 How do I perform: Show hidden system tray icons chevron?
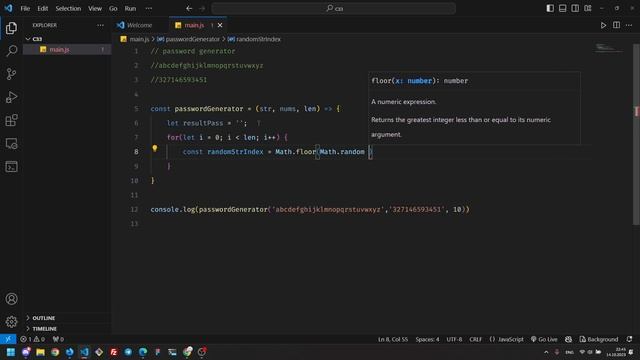click(546, 352)
